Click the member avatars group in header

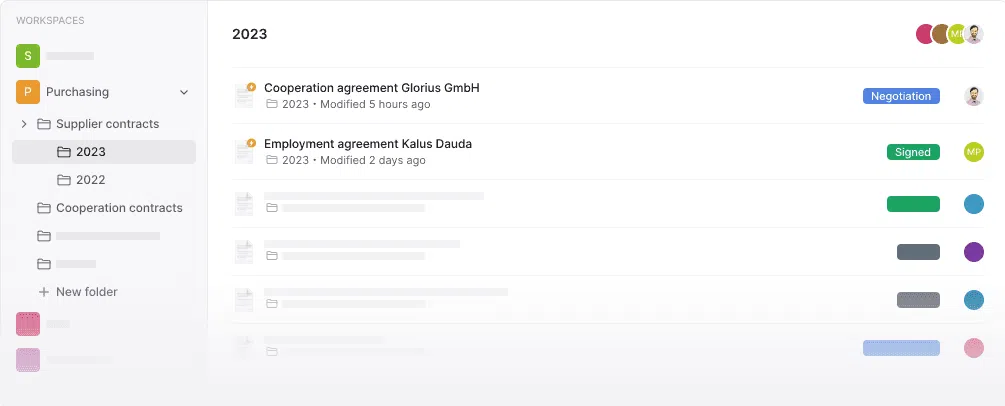point(949,34)
